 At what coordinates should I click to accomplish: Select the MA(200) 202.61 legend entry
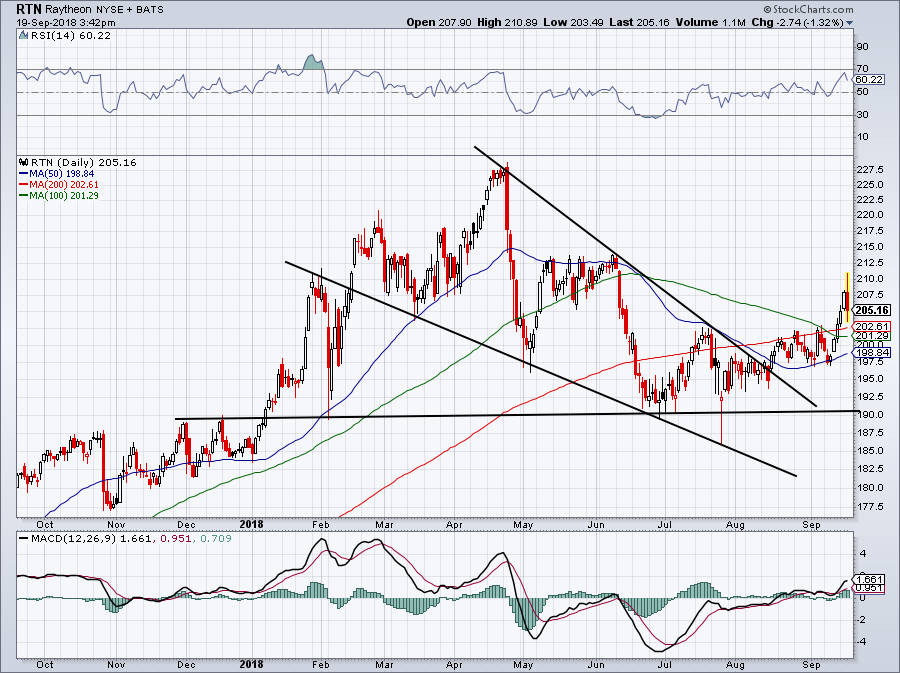[64, 185]
